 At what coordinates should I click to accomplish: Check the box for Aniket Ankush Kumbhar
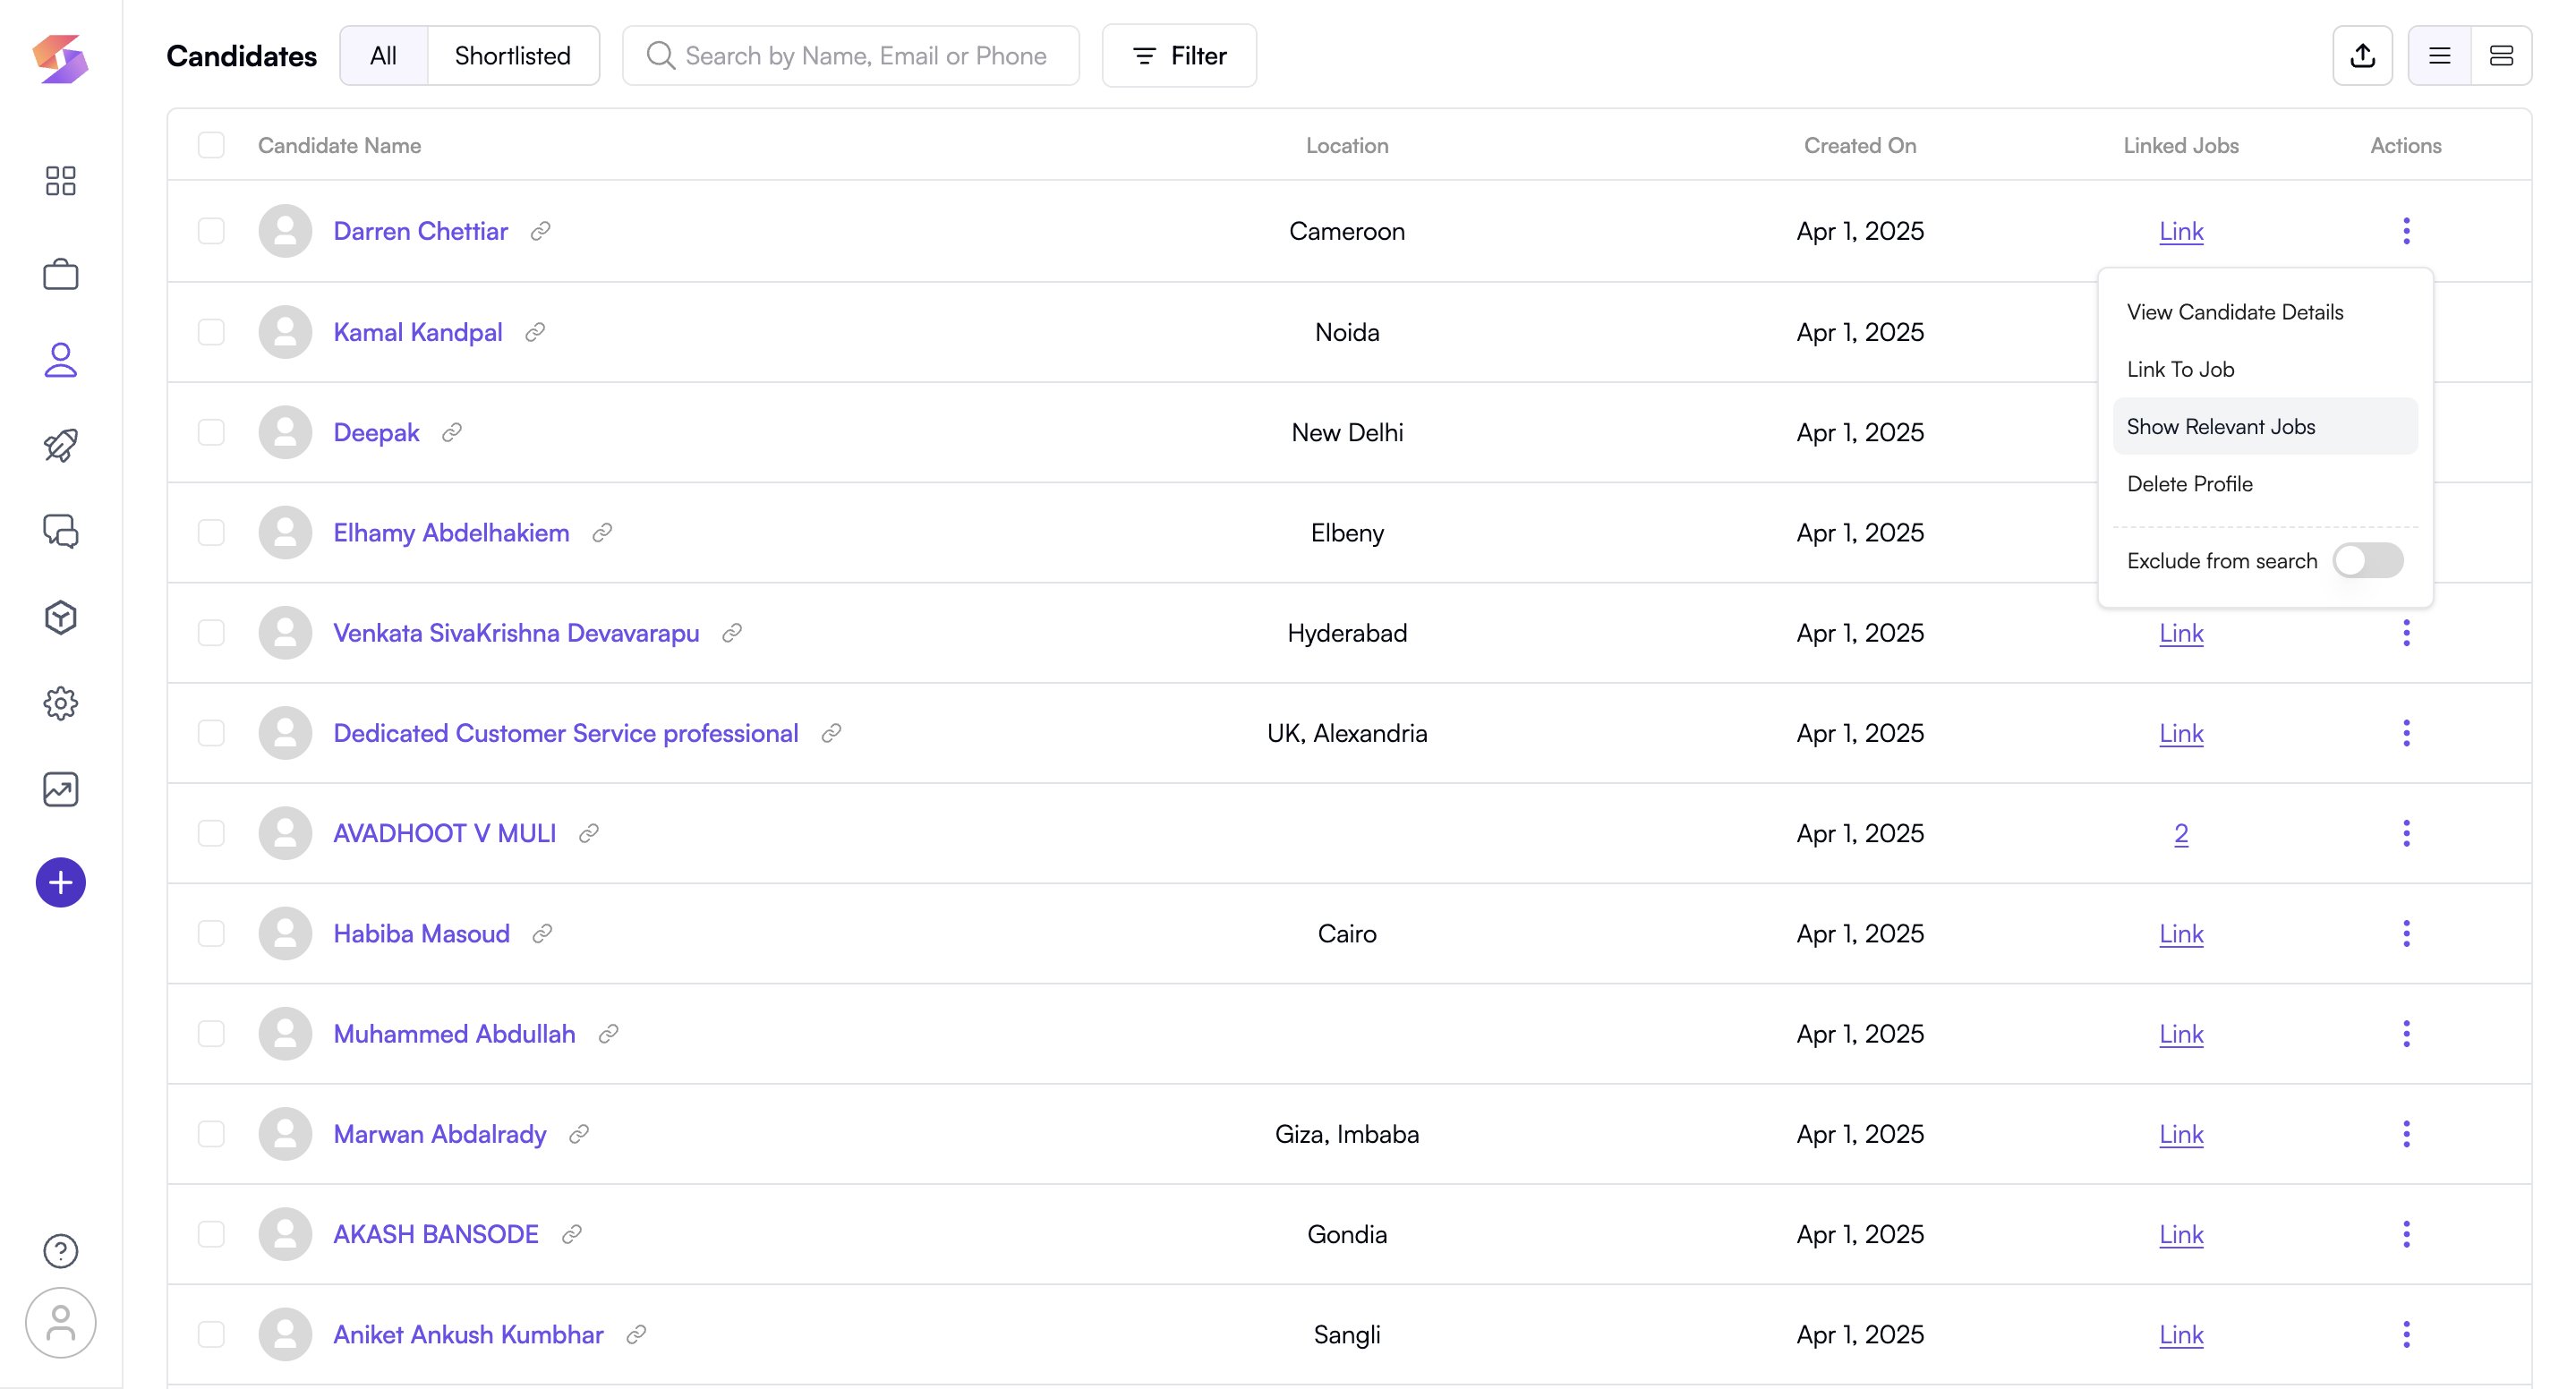pyautogui.click(x=211, y=1334)
